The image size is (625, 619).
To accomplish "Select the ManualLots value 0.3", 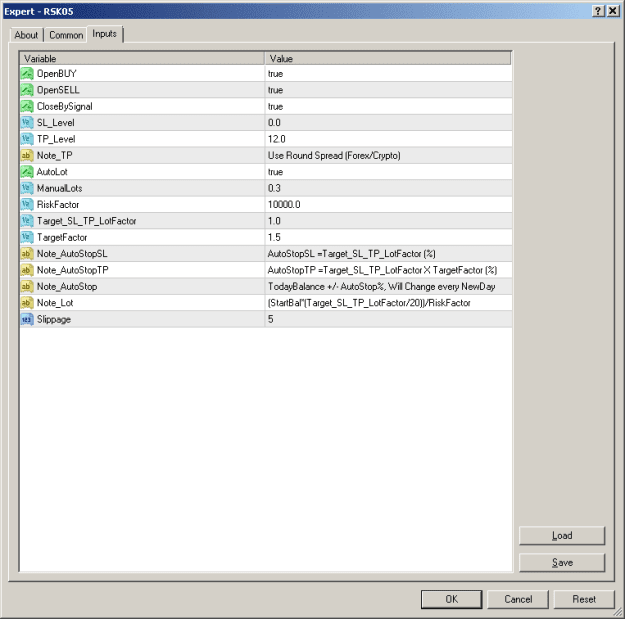I will (274, 188).
